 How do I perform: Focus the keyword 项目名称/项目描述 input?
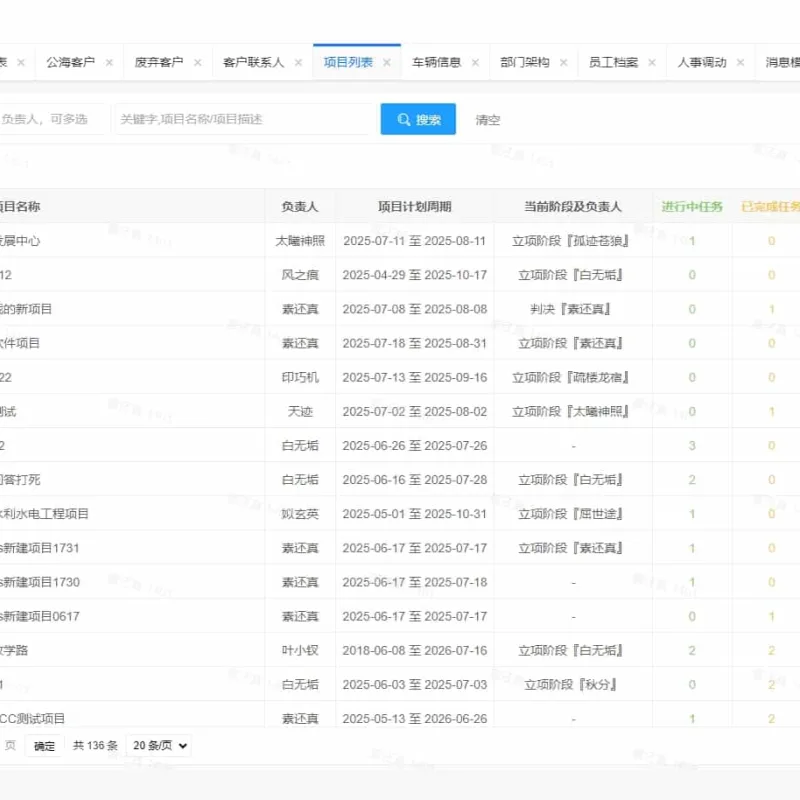[x=244, y=119]
